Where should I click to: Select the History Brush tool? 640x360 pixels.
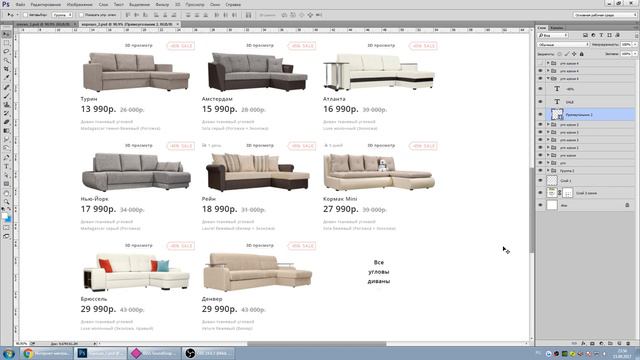[6, 113]
